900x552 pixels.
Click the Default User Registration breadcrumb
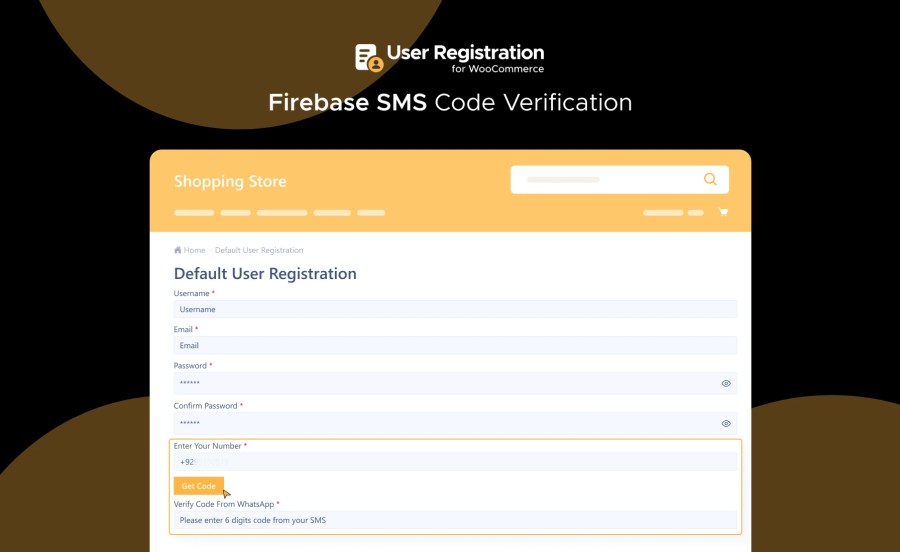(x=259, y=250)
